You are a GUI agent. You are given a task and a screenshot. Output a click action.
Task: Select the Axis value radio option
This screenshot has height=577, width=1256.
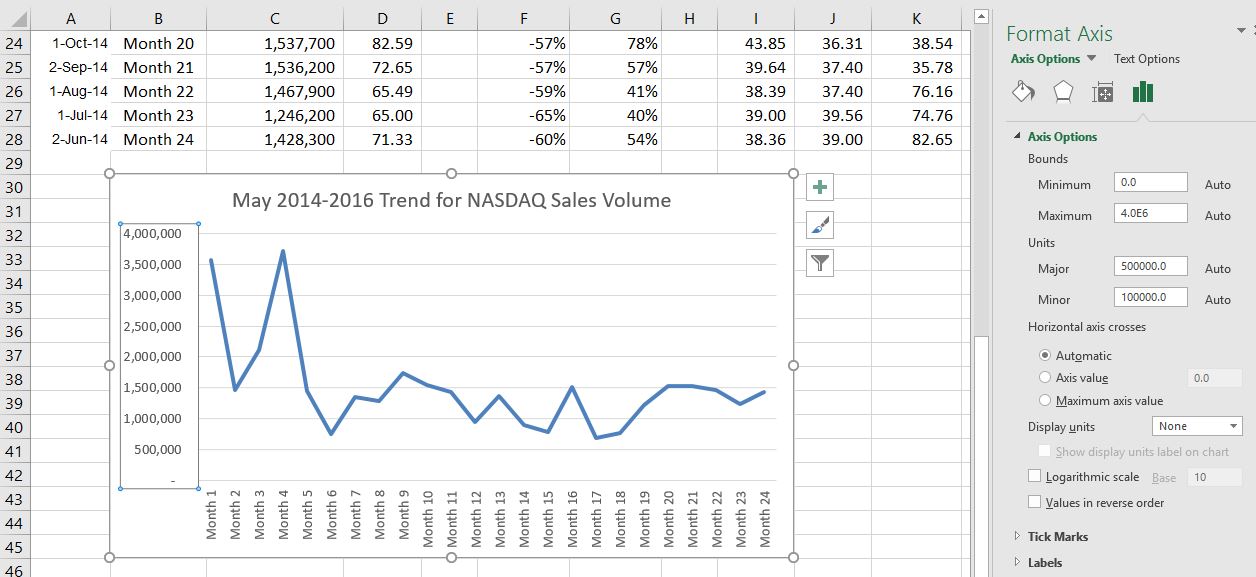pos(1045,378)
